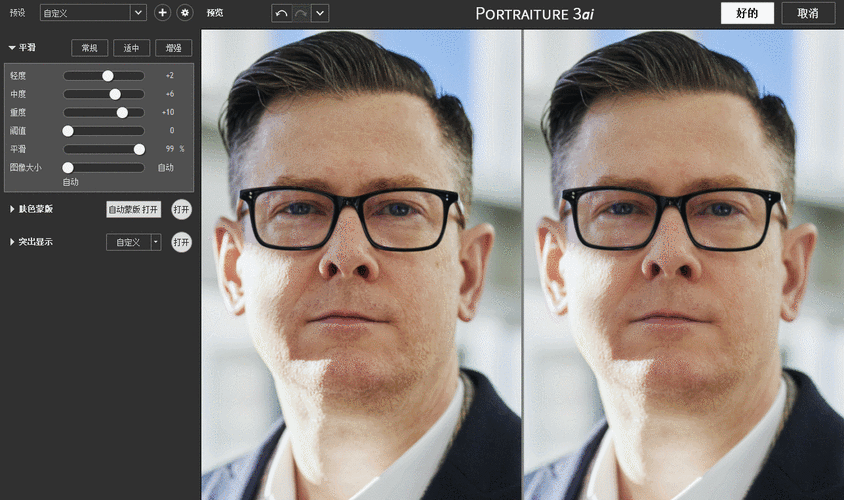Viewport: 844px width, 500px height.
Task: Open the 突出显示 自定义 dropdown arrow
Action: pos(156,242)
